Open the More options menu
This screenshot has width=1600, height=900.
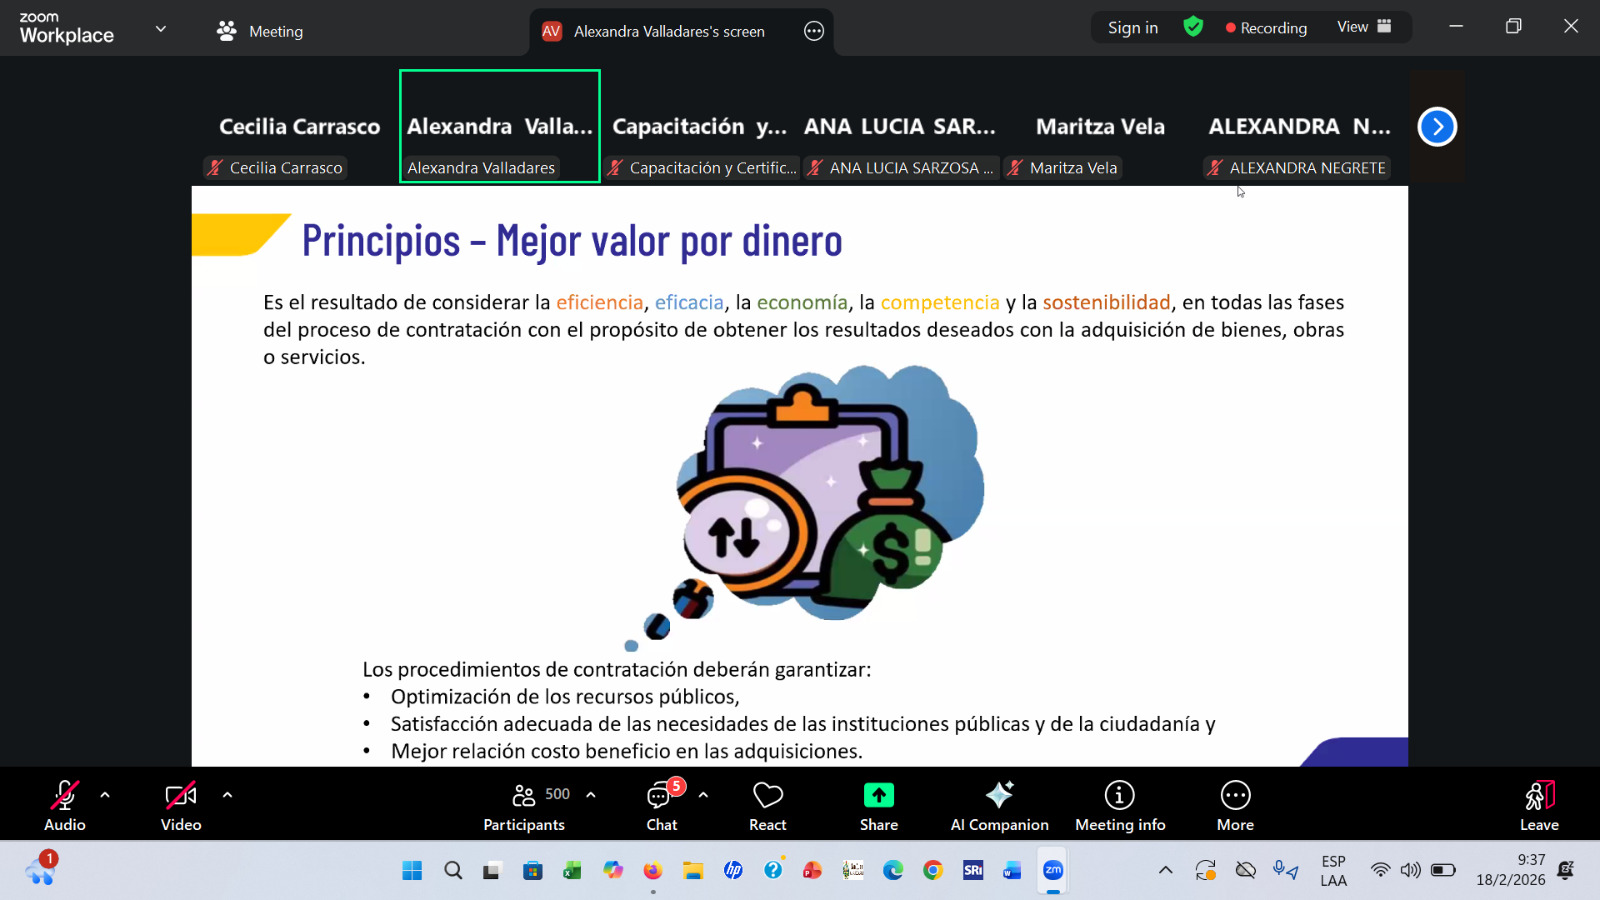click(x=1235, y=805)
